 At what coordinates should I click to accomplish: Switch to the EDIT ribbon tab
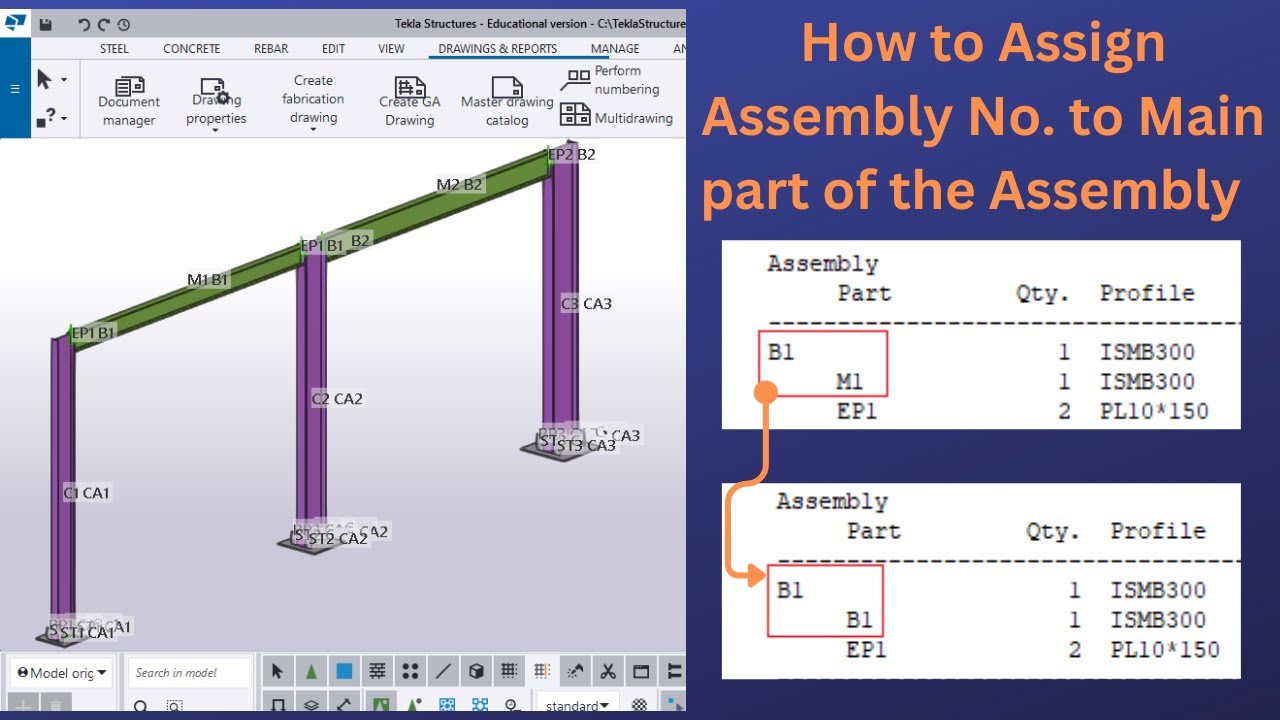(333, 48)
